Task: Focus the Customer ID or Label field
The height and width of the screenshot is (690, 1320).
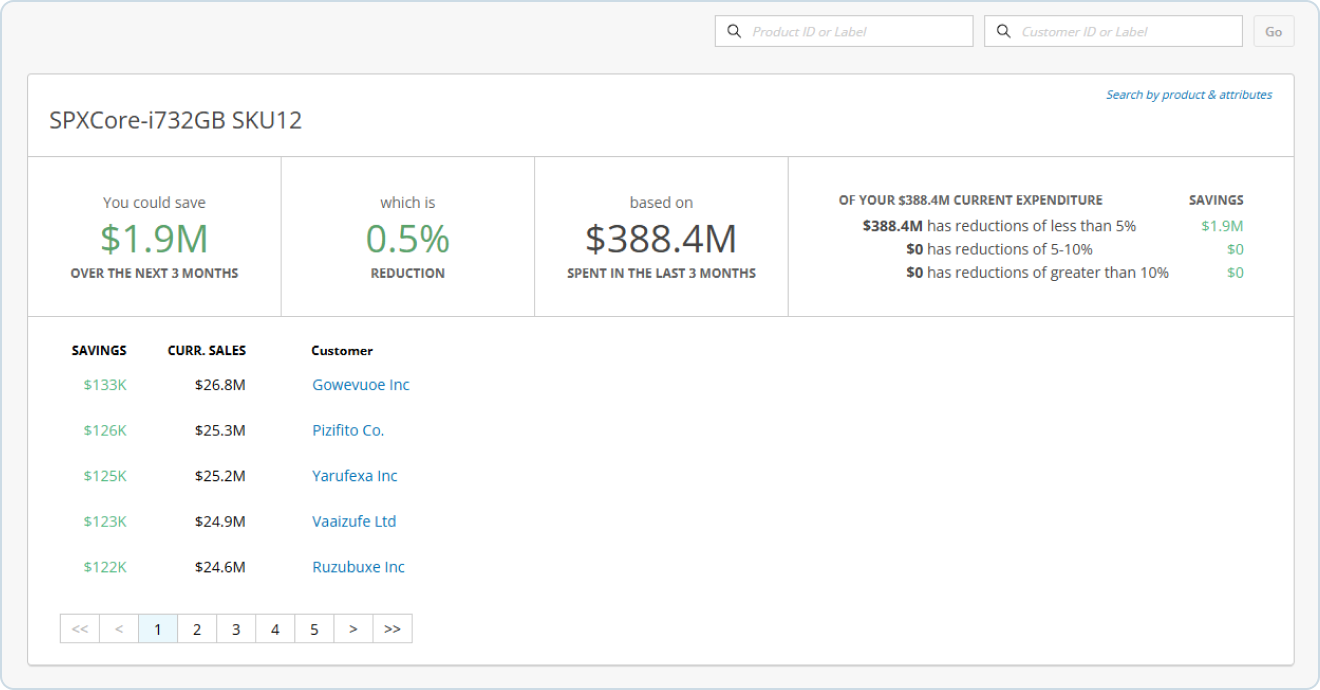Action: (1125, 32)
